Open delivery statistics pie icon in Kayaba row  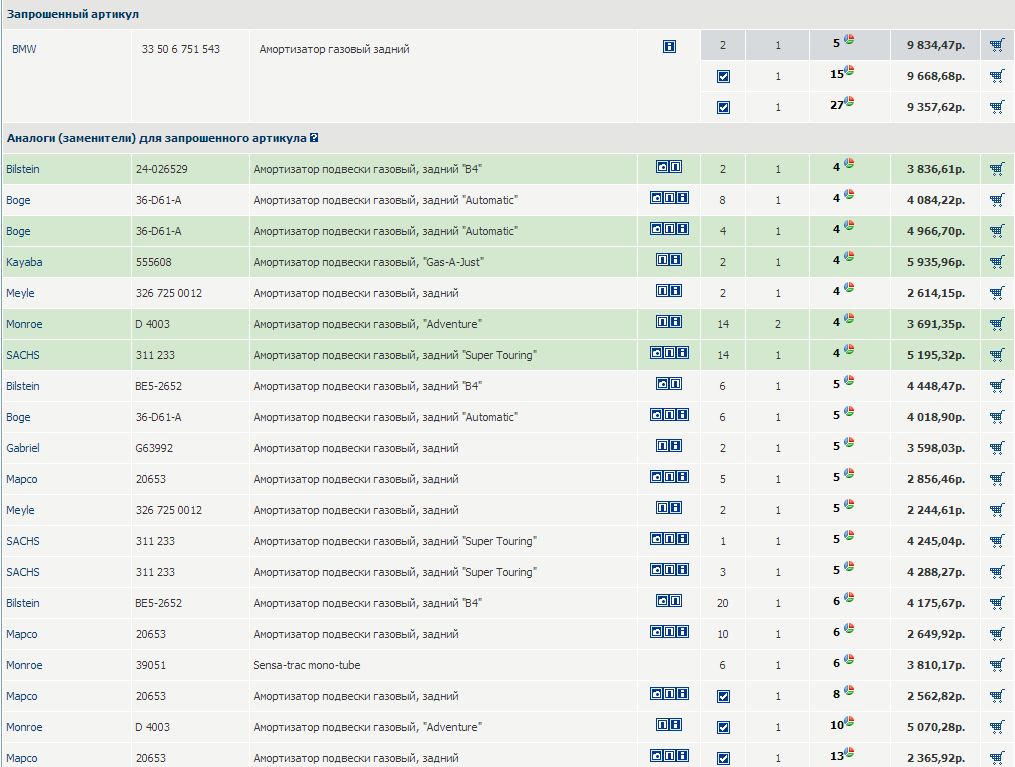point(849,256)
